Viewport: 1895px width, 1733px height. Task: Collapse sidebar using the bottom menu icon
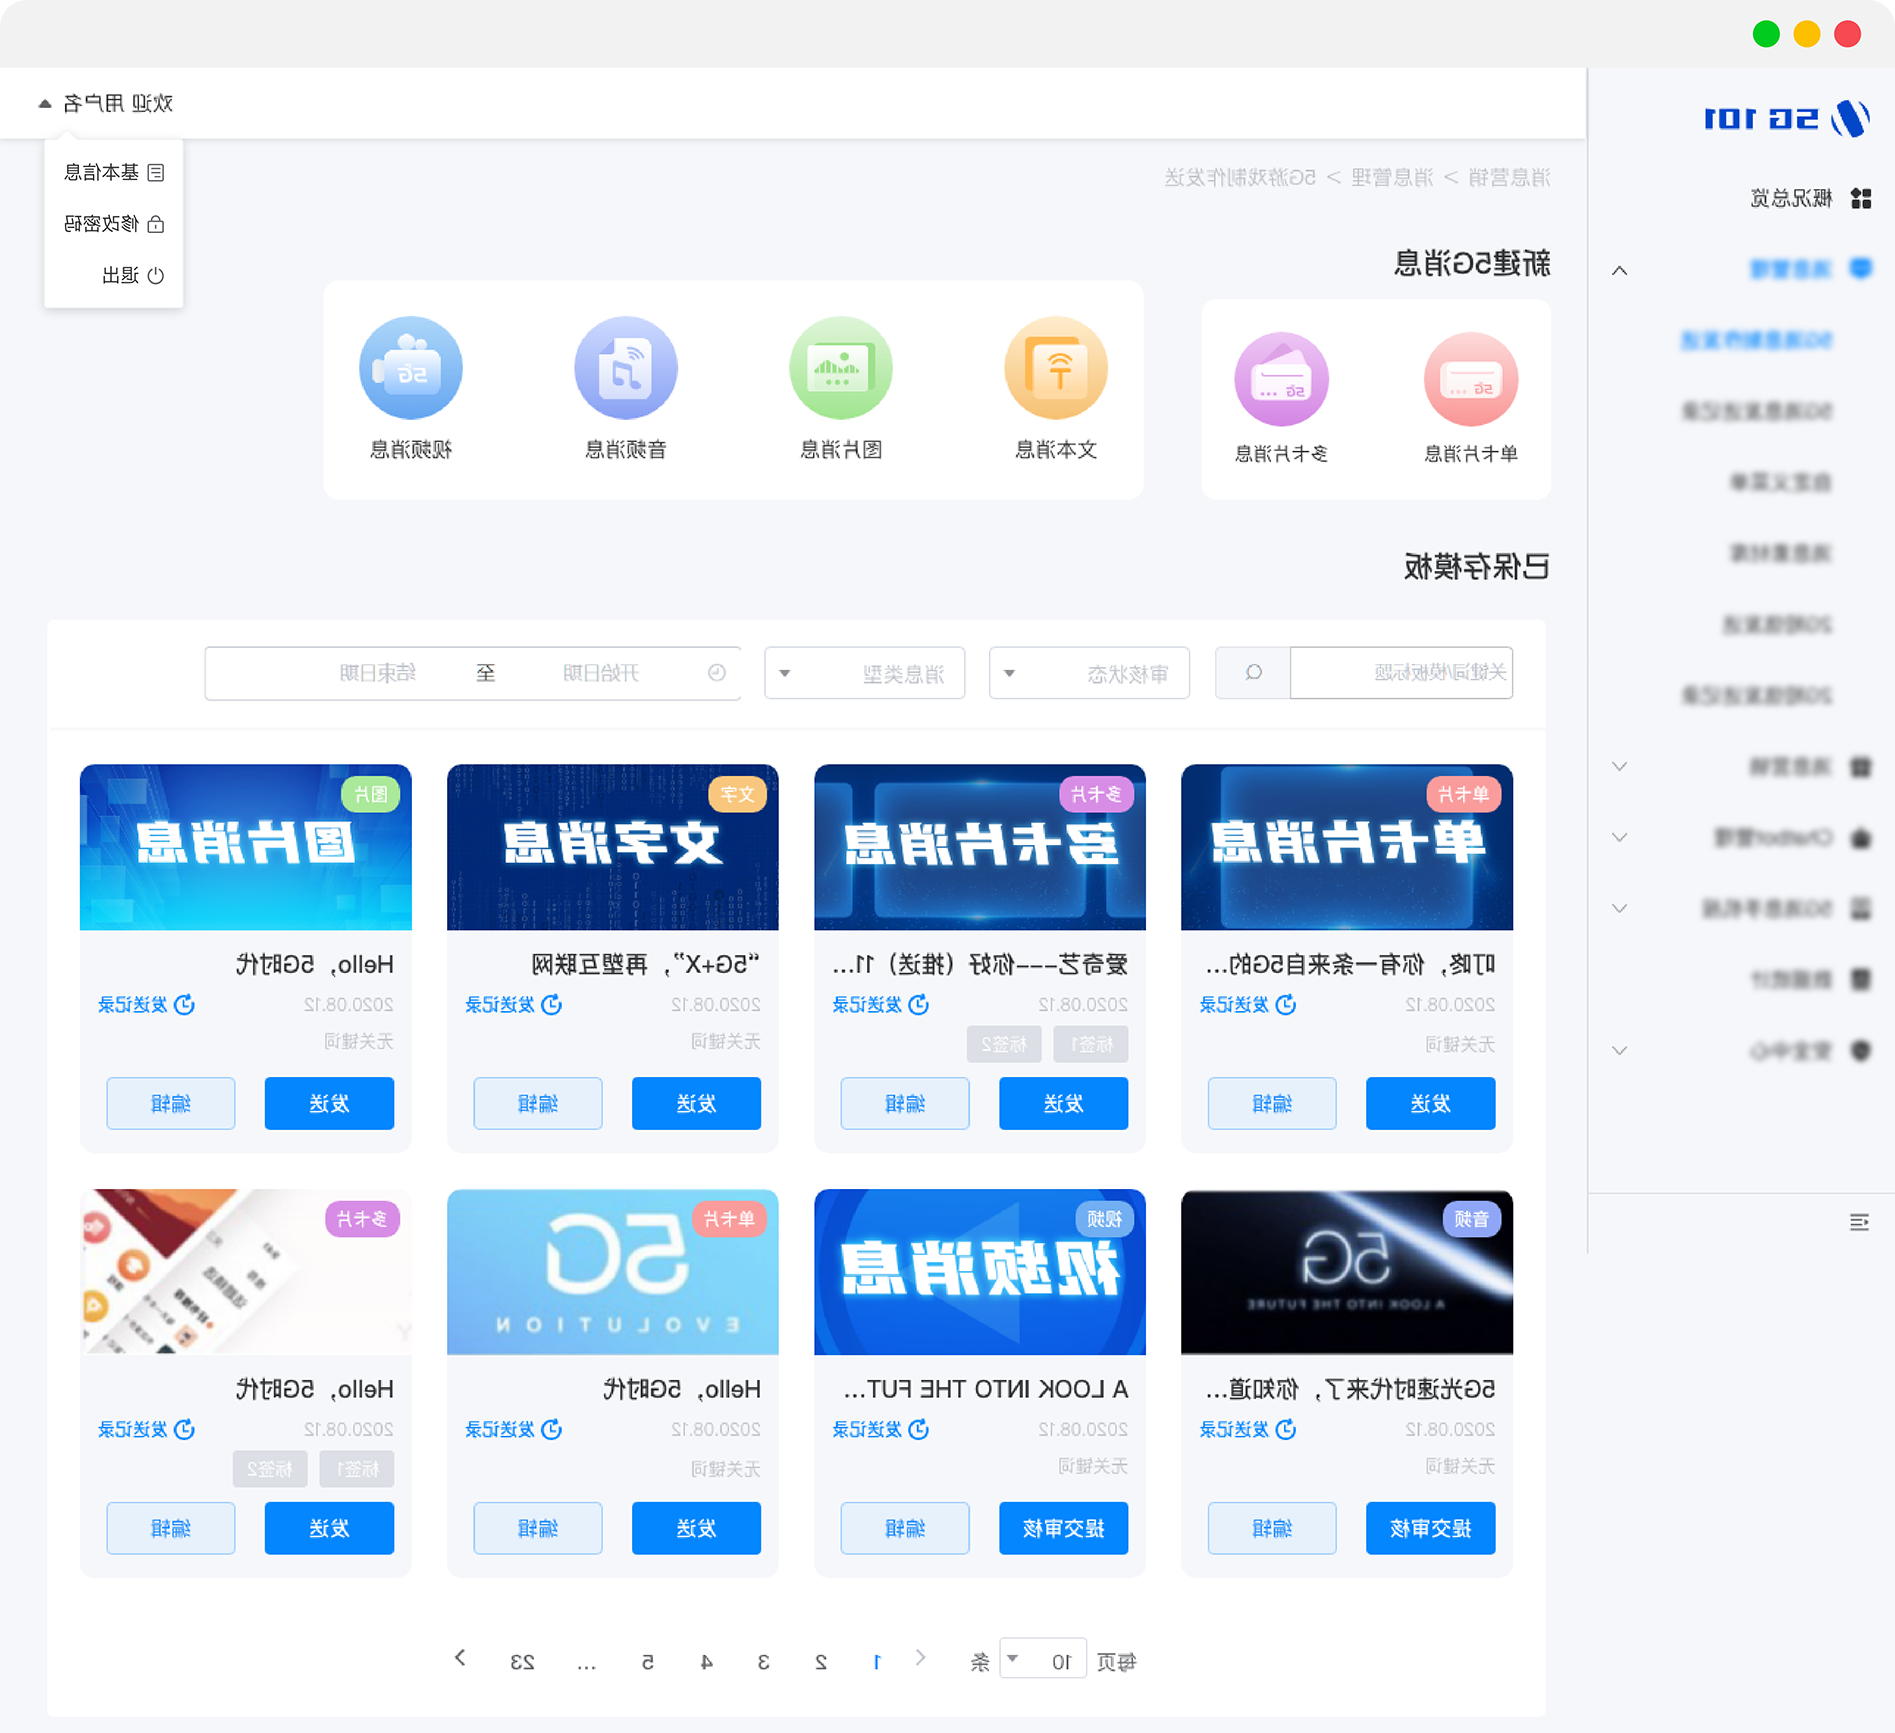[x=1859, y=1222]
